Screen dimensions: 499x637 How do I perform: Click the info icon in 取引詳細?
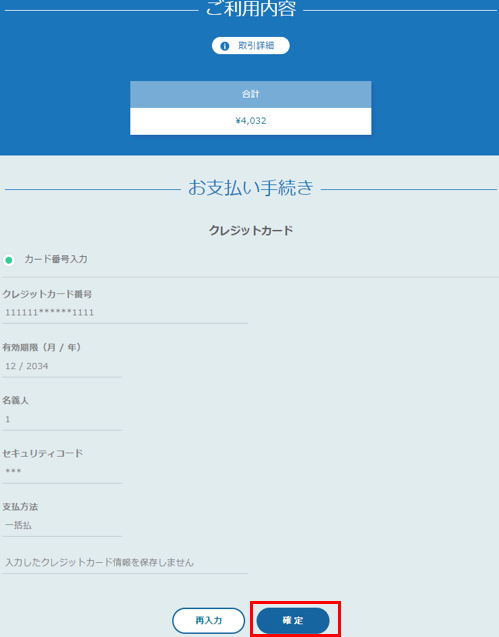pos(225,46)
